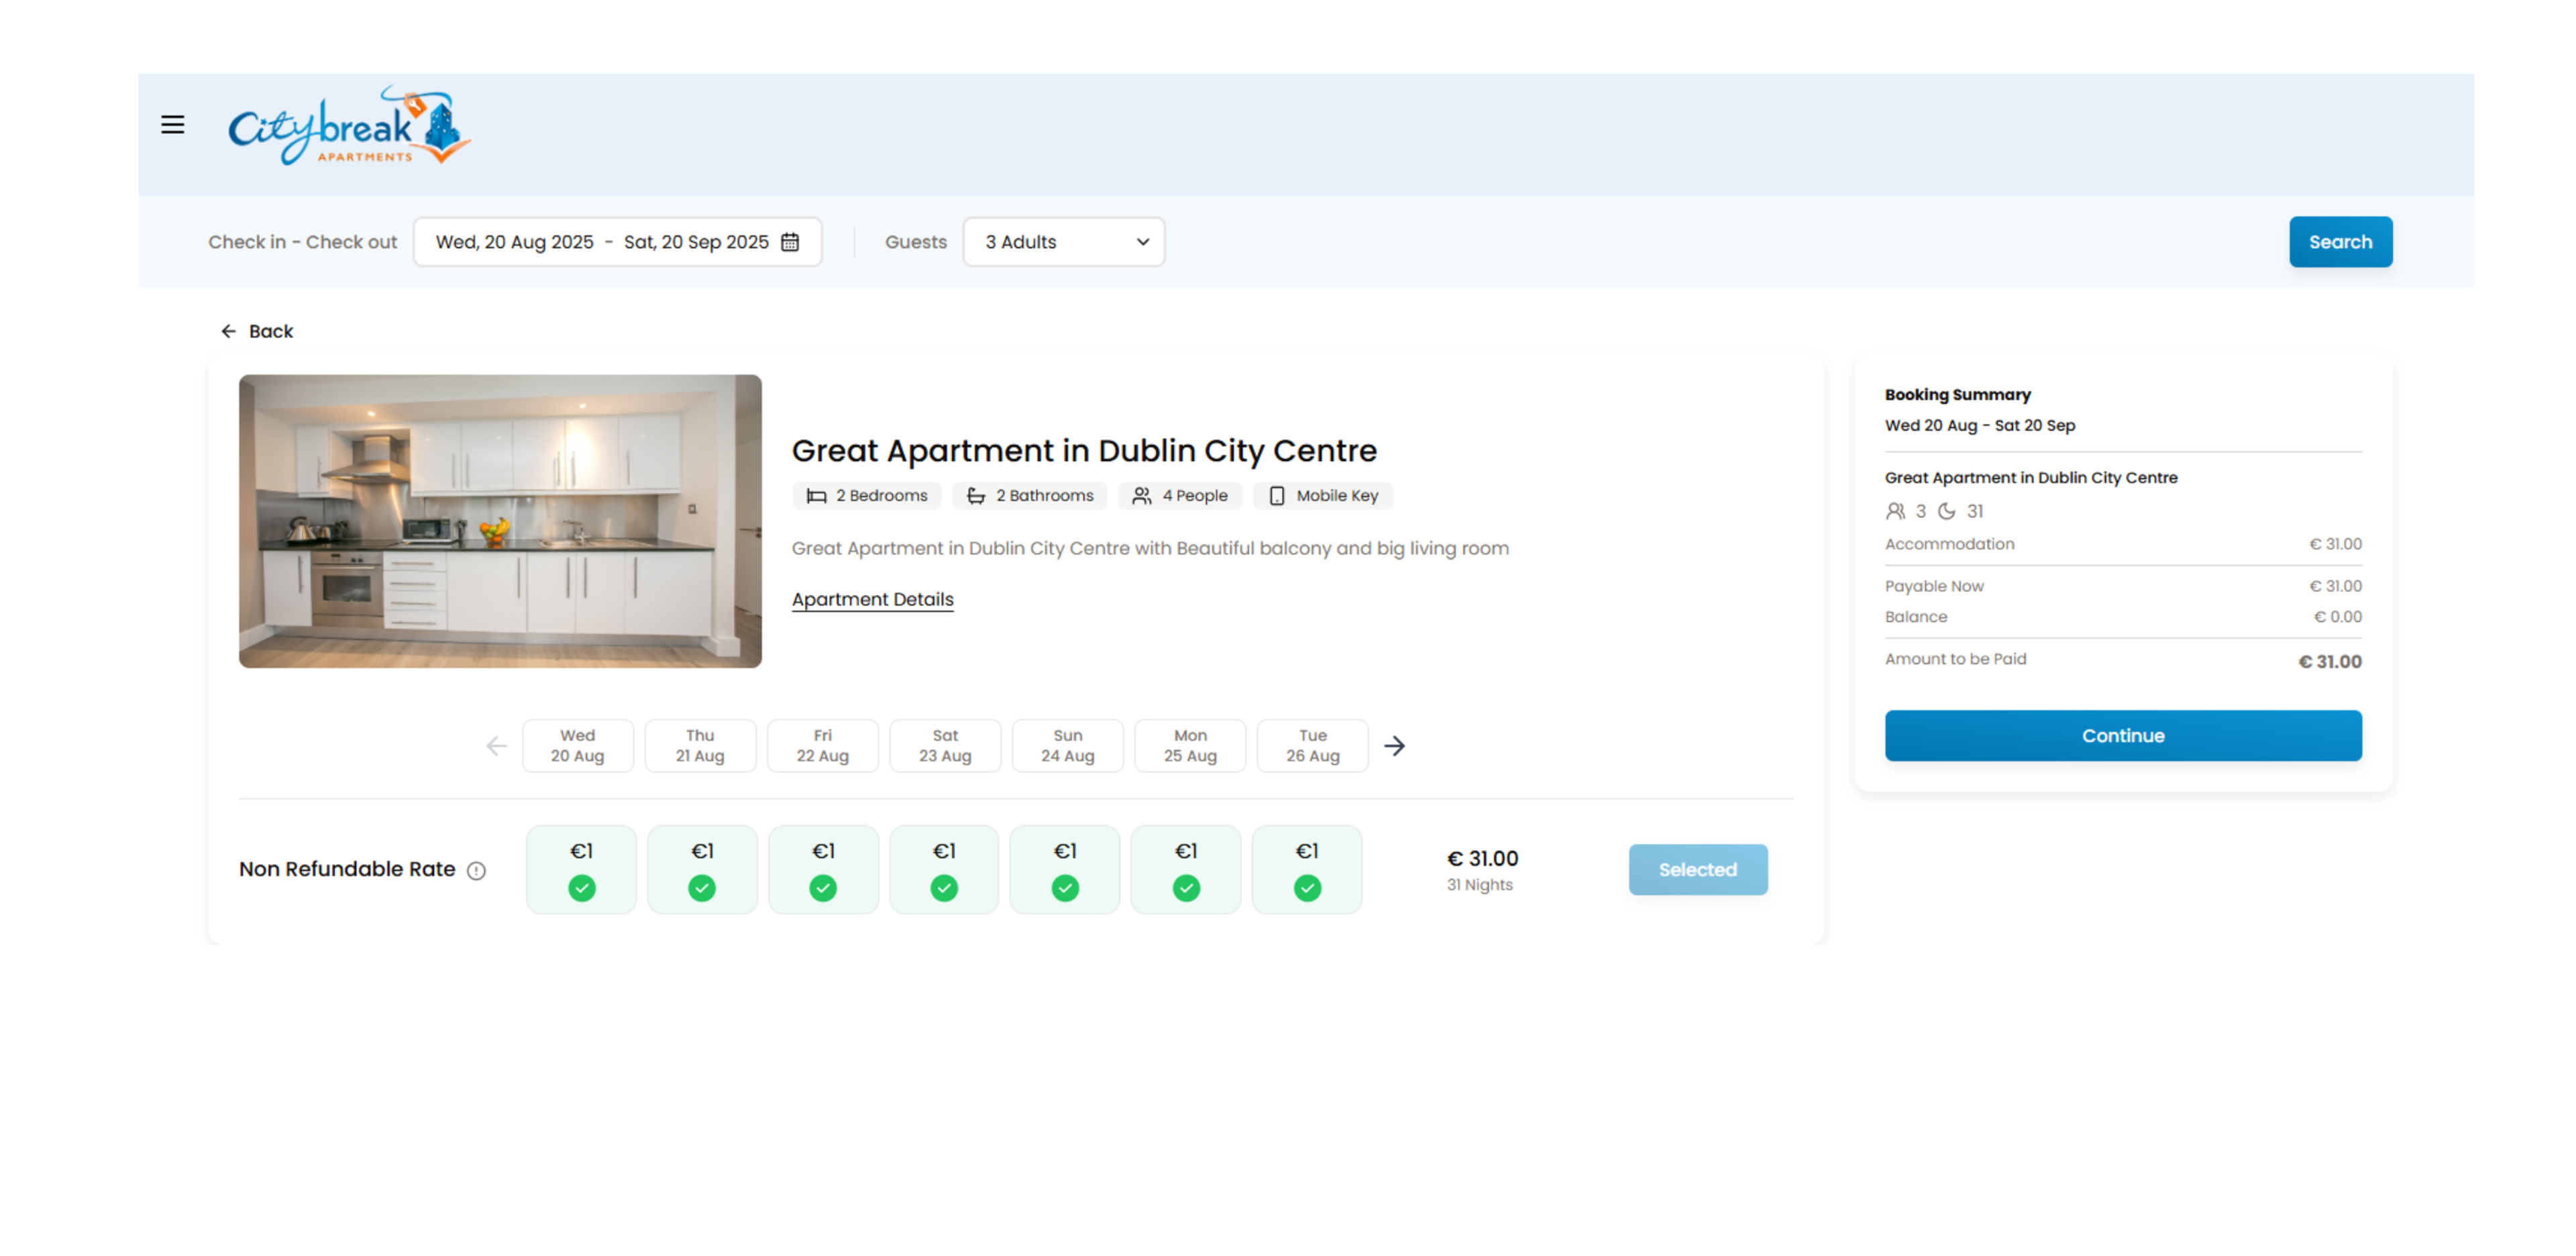Open the check-in check-out date field
Screen dimensions: 2576x1256
(603, 242)
